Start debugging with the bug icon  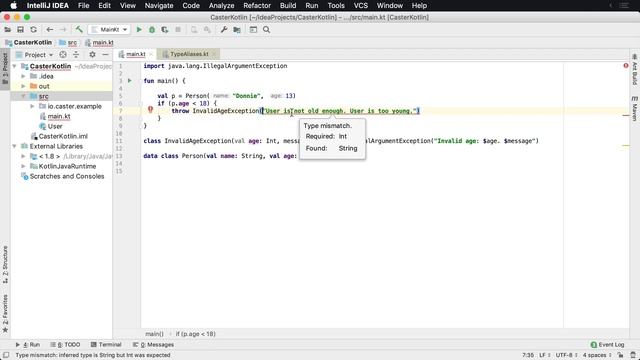pyautogui.click(x=152, y=30)
